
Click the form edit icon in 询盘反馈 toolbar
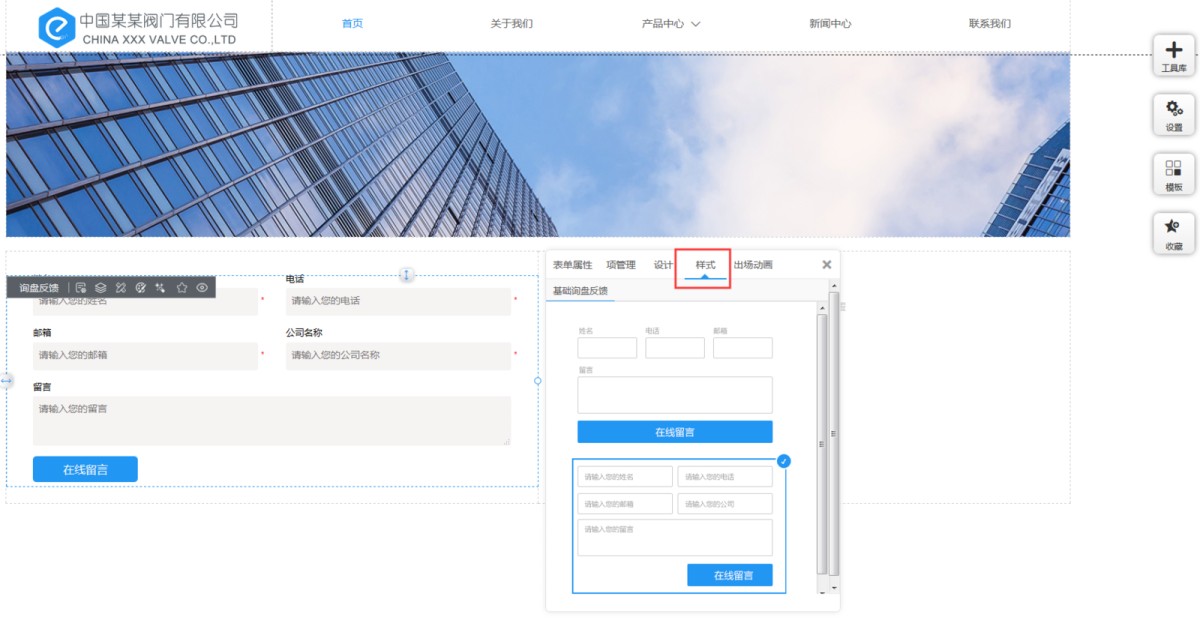(81, 288)
